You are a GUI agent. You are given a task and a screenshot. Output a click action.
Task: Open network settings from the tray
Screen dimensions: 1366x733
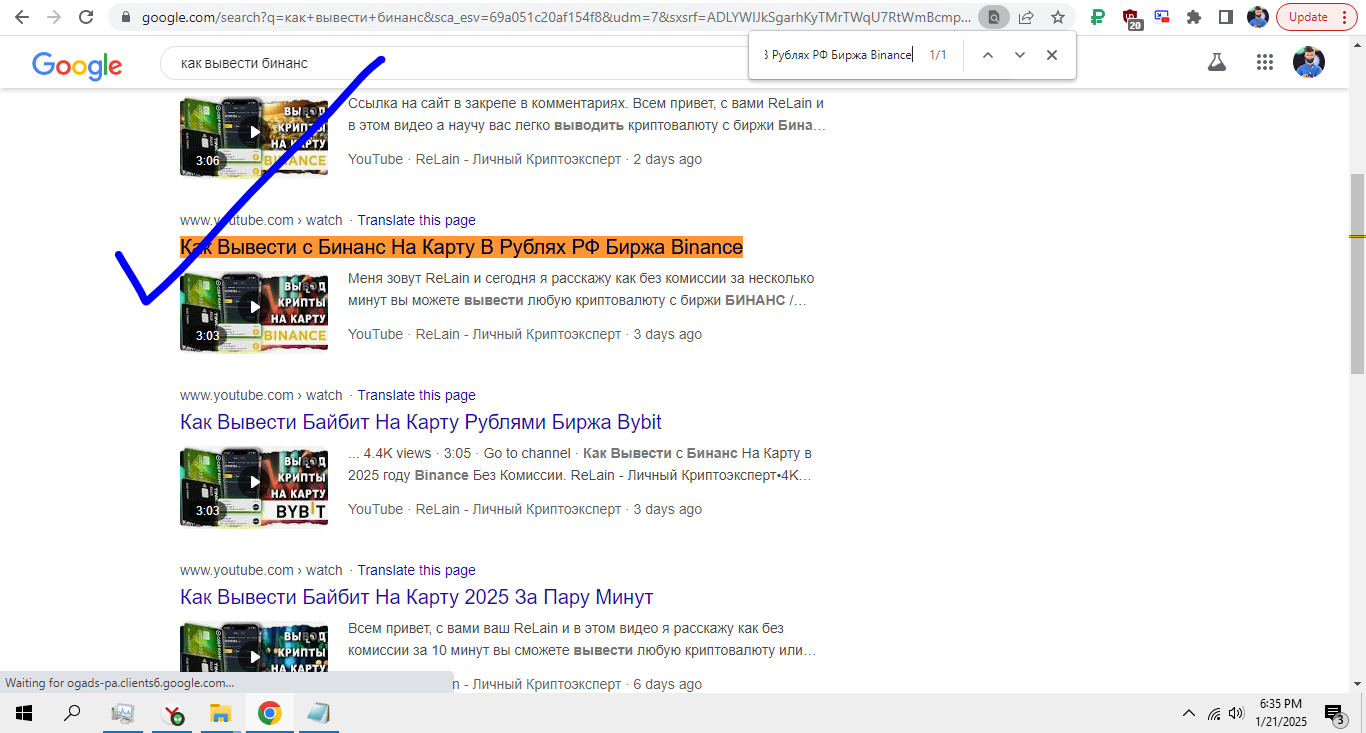(x=1214, y=714)
